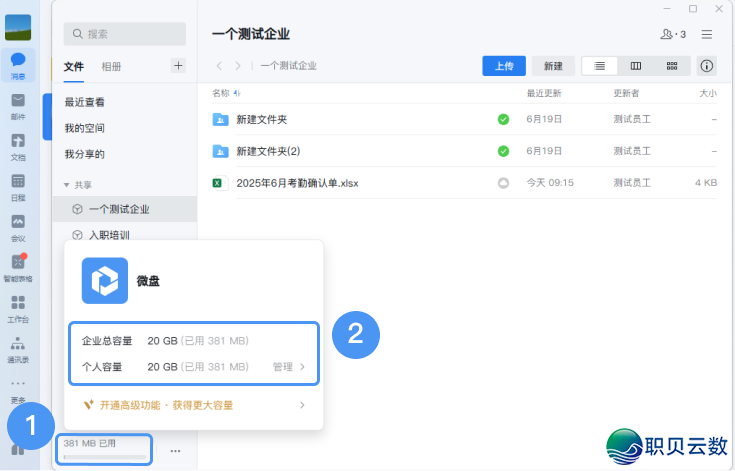Open the Smart Sheets (智能表格) sidebar icon
Viewport: 735px width, 471px height.
18,268
